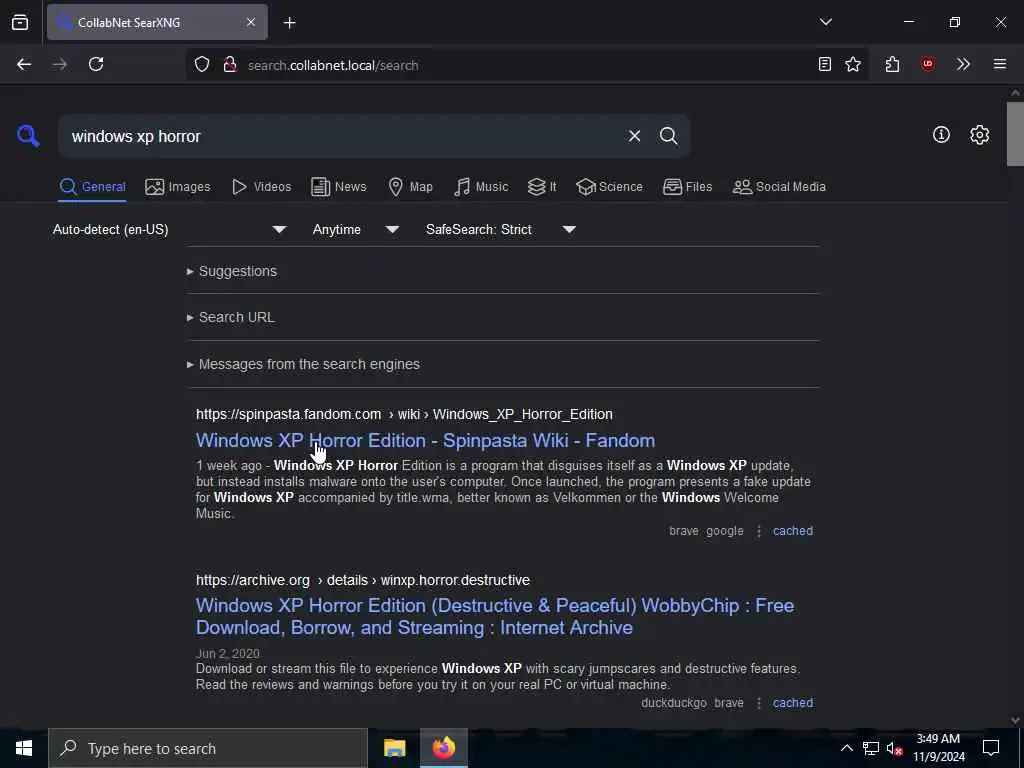This screenshot has width=1024, height=768.
Task: List all tabs dropdown arrow
Action: point(825,22)
